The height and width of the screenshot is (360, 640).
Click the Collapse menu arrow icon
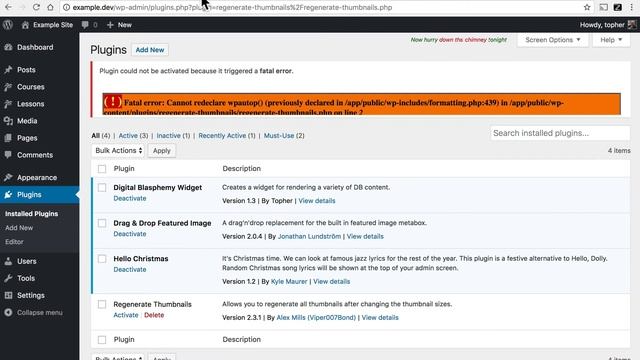[x=9, y=312]
